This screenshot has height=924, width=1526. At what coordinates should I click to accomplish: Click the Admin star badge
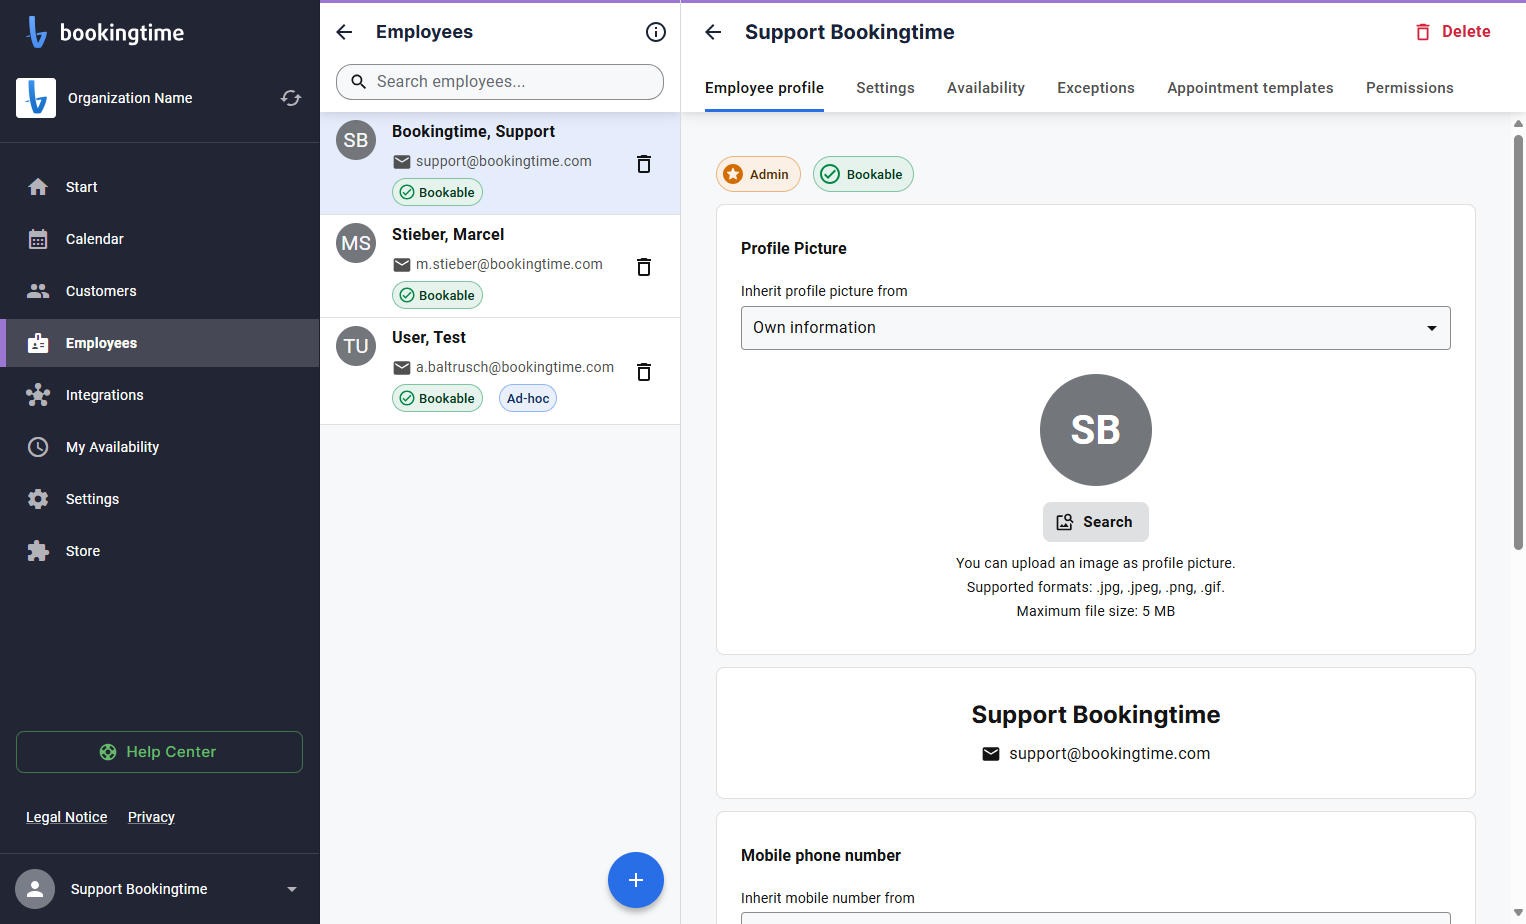[758, 174]
